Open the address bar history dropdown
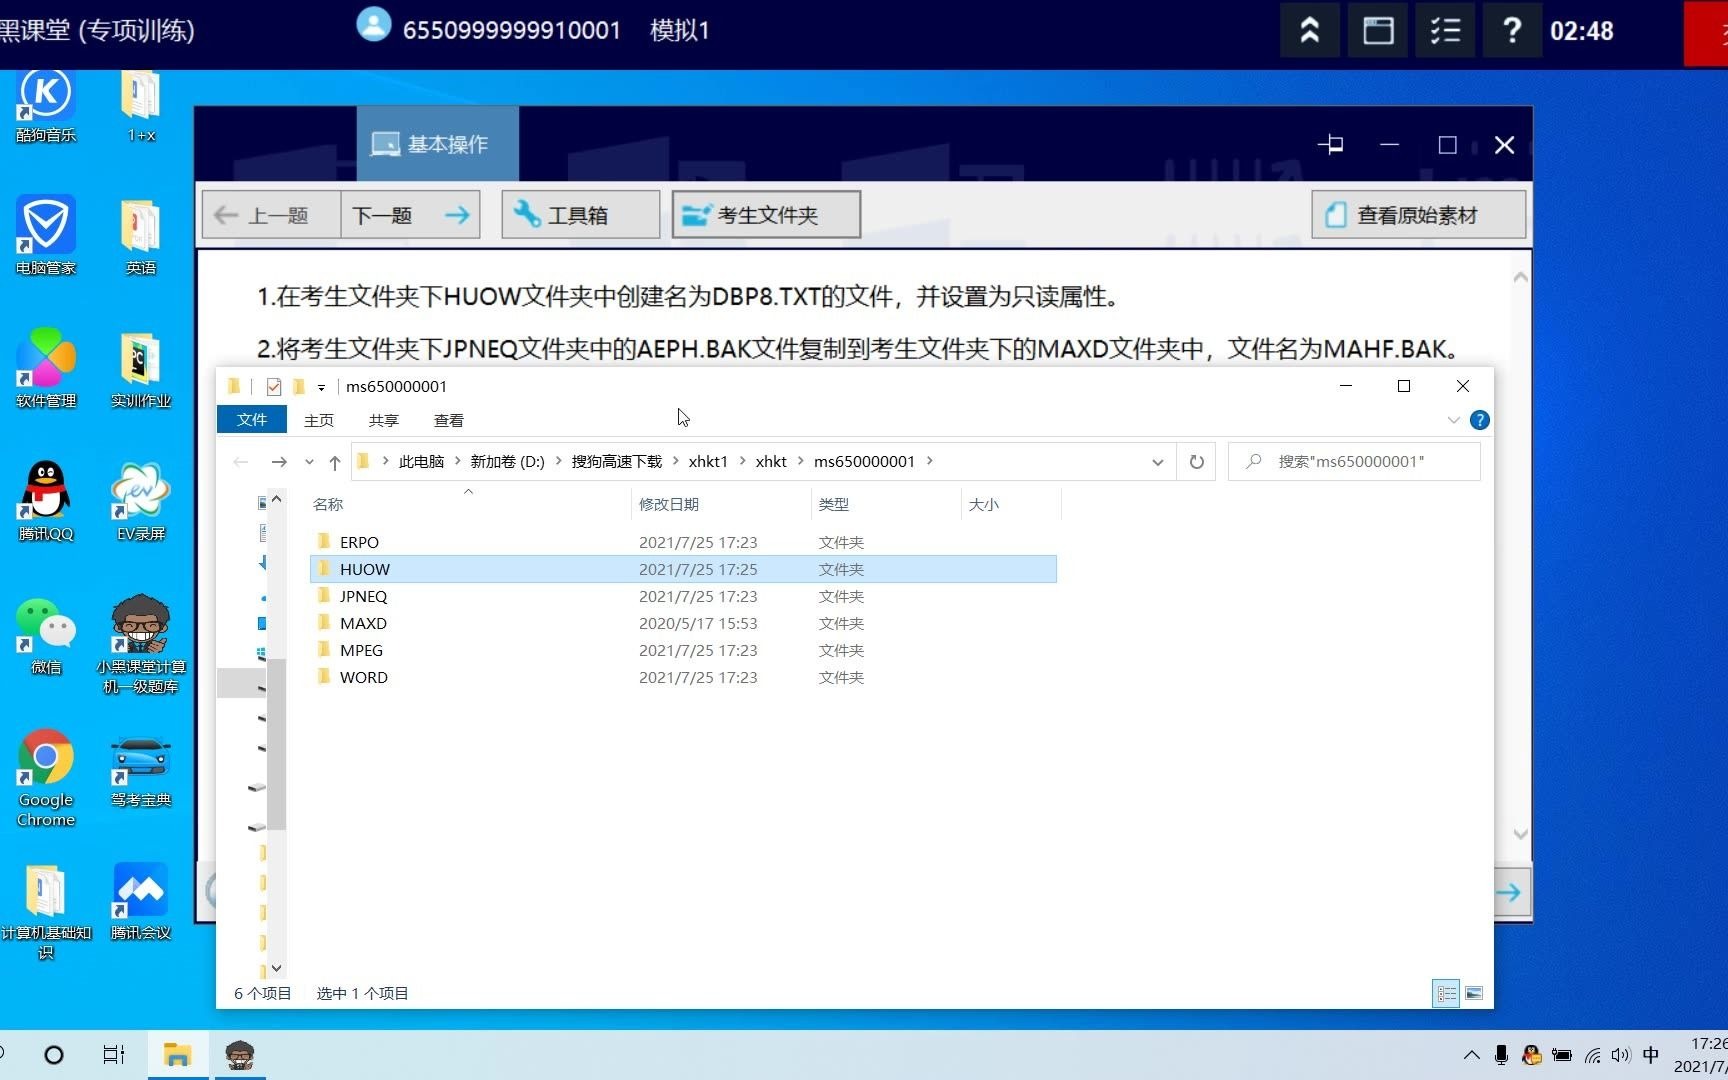Screen dimensions: 1728x1080 pos(1157,461)
